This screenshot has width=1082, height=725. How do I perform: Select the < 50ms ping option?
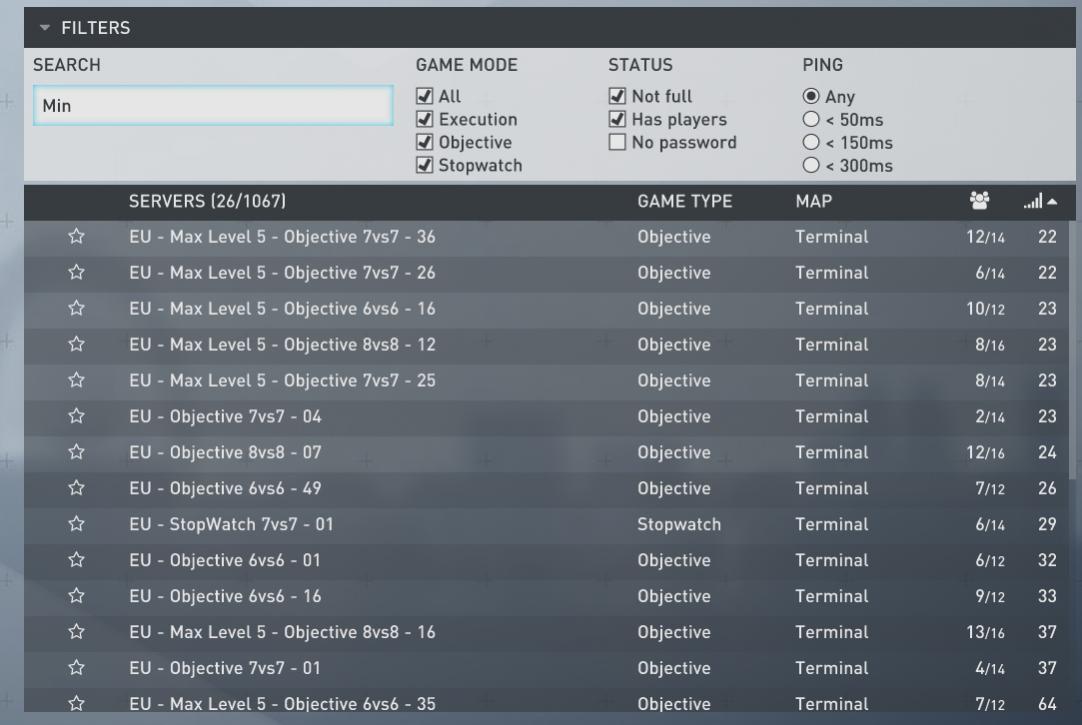click(811, 120)
